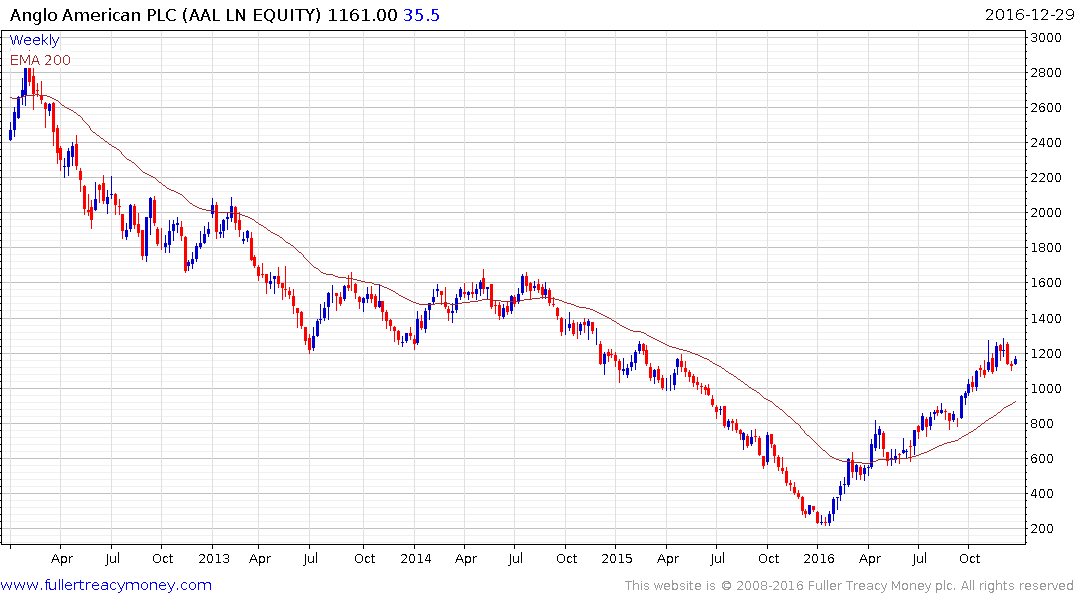Select the price value 1161.00
1075x600 pixels.
pos(362,15)
